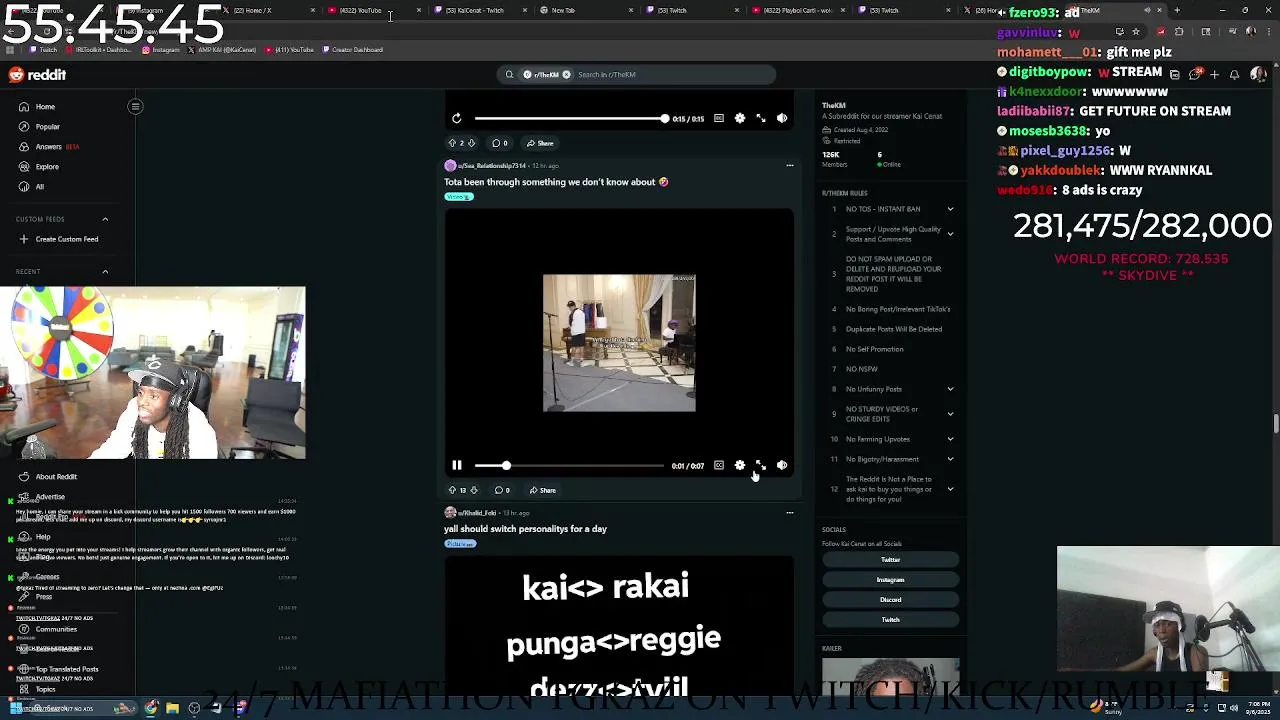Expand rule 12 Reddit is not a place
Image resolution: width=1280 pixels, height=720 pixels.
tap(950, 489)
